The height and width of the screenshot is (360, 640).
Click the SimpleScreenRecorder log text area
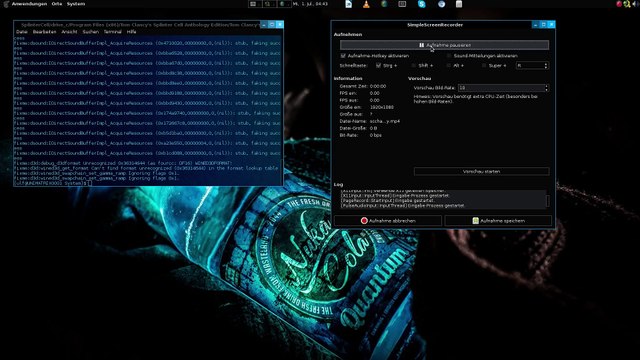click(443, 200)
